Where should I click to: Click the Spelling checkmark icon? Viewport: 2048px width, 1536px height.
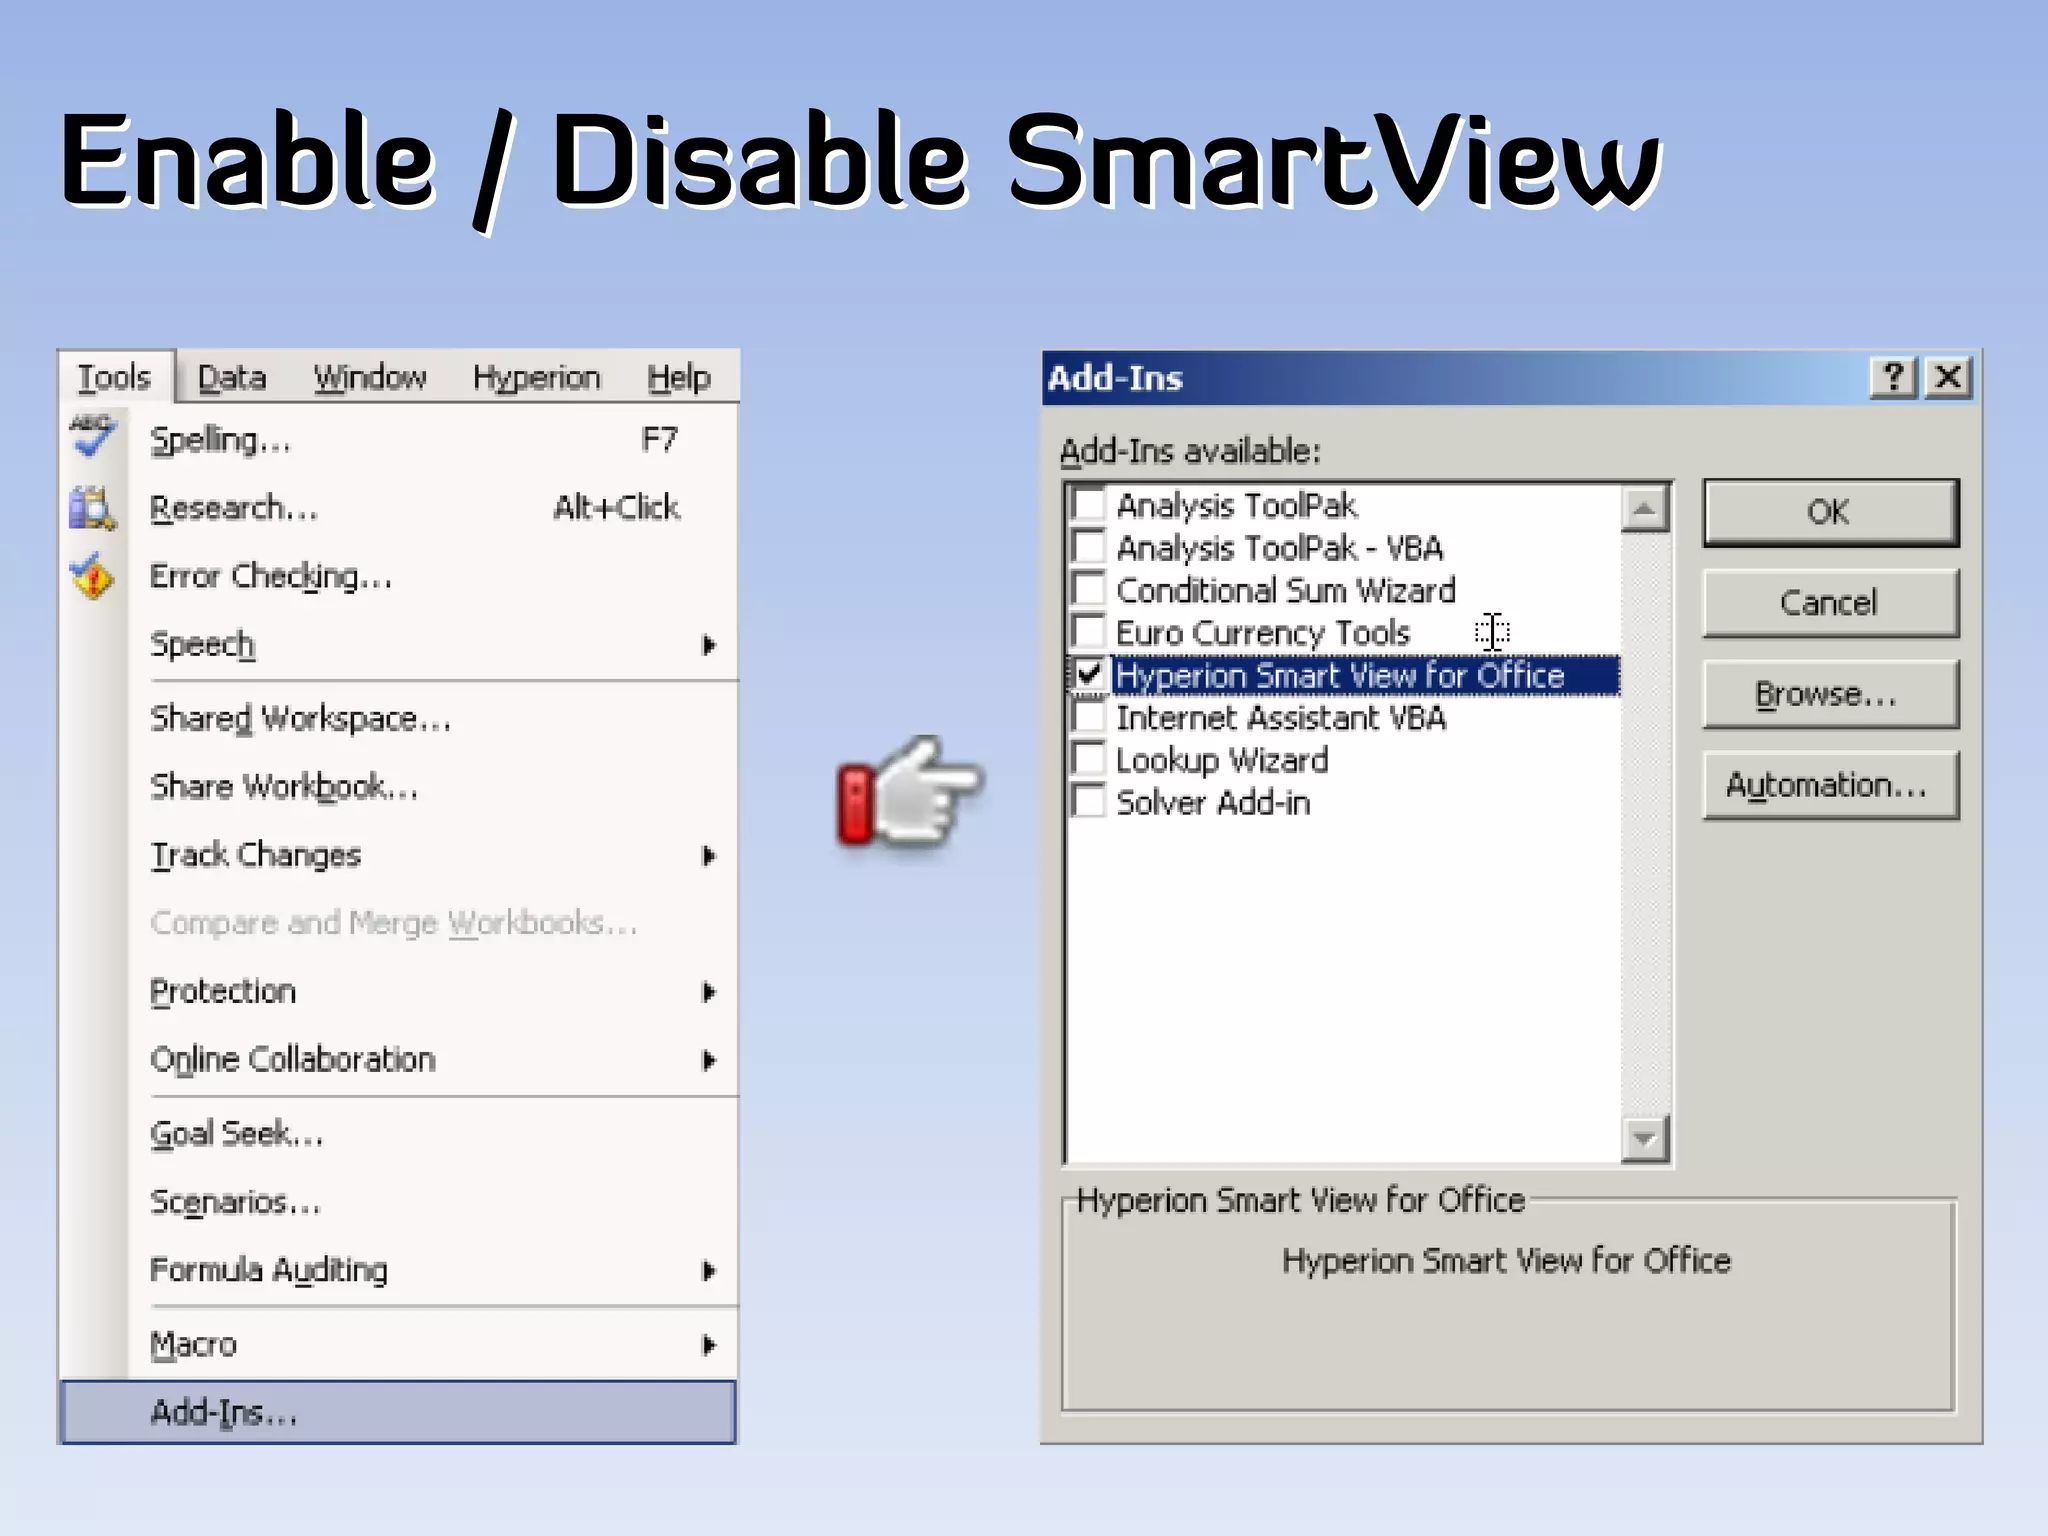tap(93, 436)
